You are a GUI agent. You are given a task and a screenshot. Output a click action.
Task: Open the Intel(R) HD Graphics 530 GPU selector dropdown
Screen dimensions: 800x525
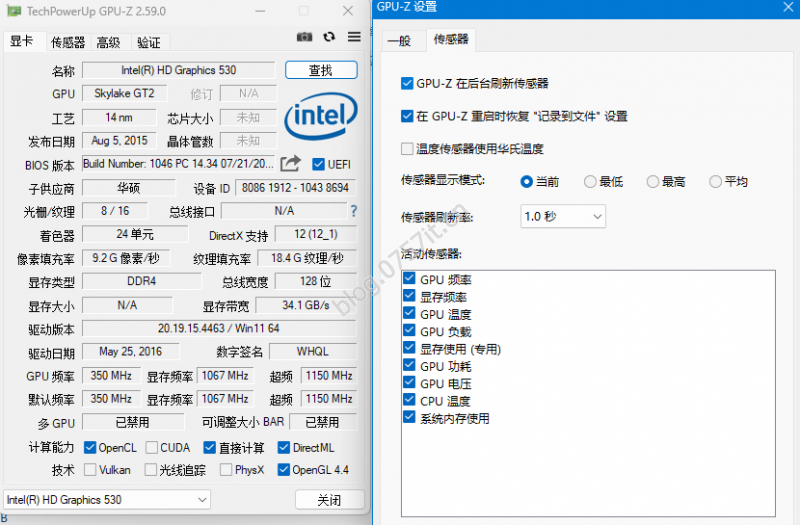[x=107, y=500]
